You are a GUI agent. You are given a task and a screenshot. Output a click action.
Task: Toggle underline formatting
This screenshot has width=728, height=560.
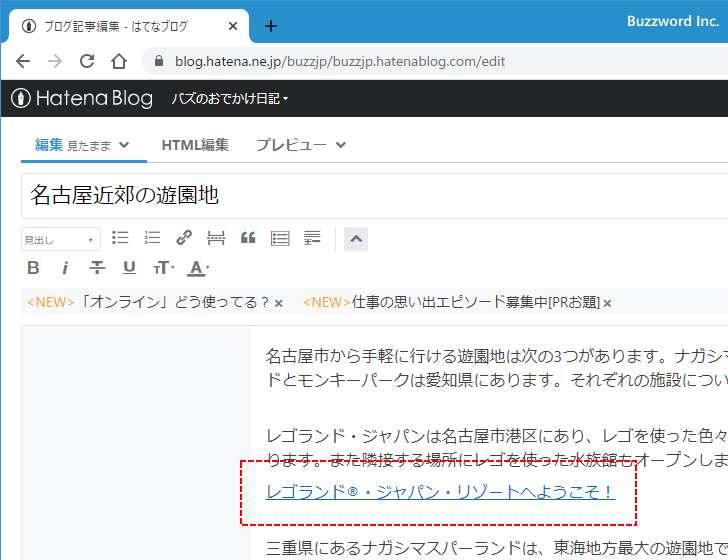pyautogui.click(x=129, y=268)
